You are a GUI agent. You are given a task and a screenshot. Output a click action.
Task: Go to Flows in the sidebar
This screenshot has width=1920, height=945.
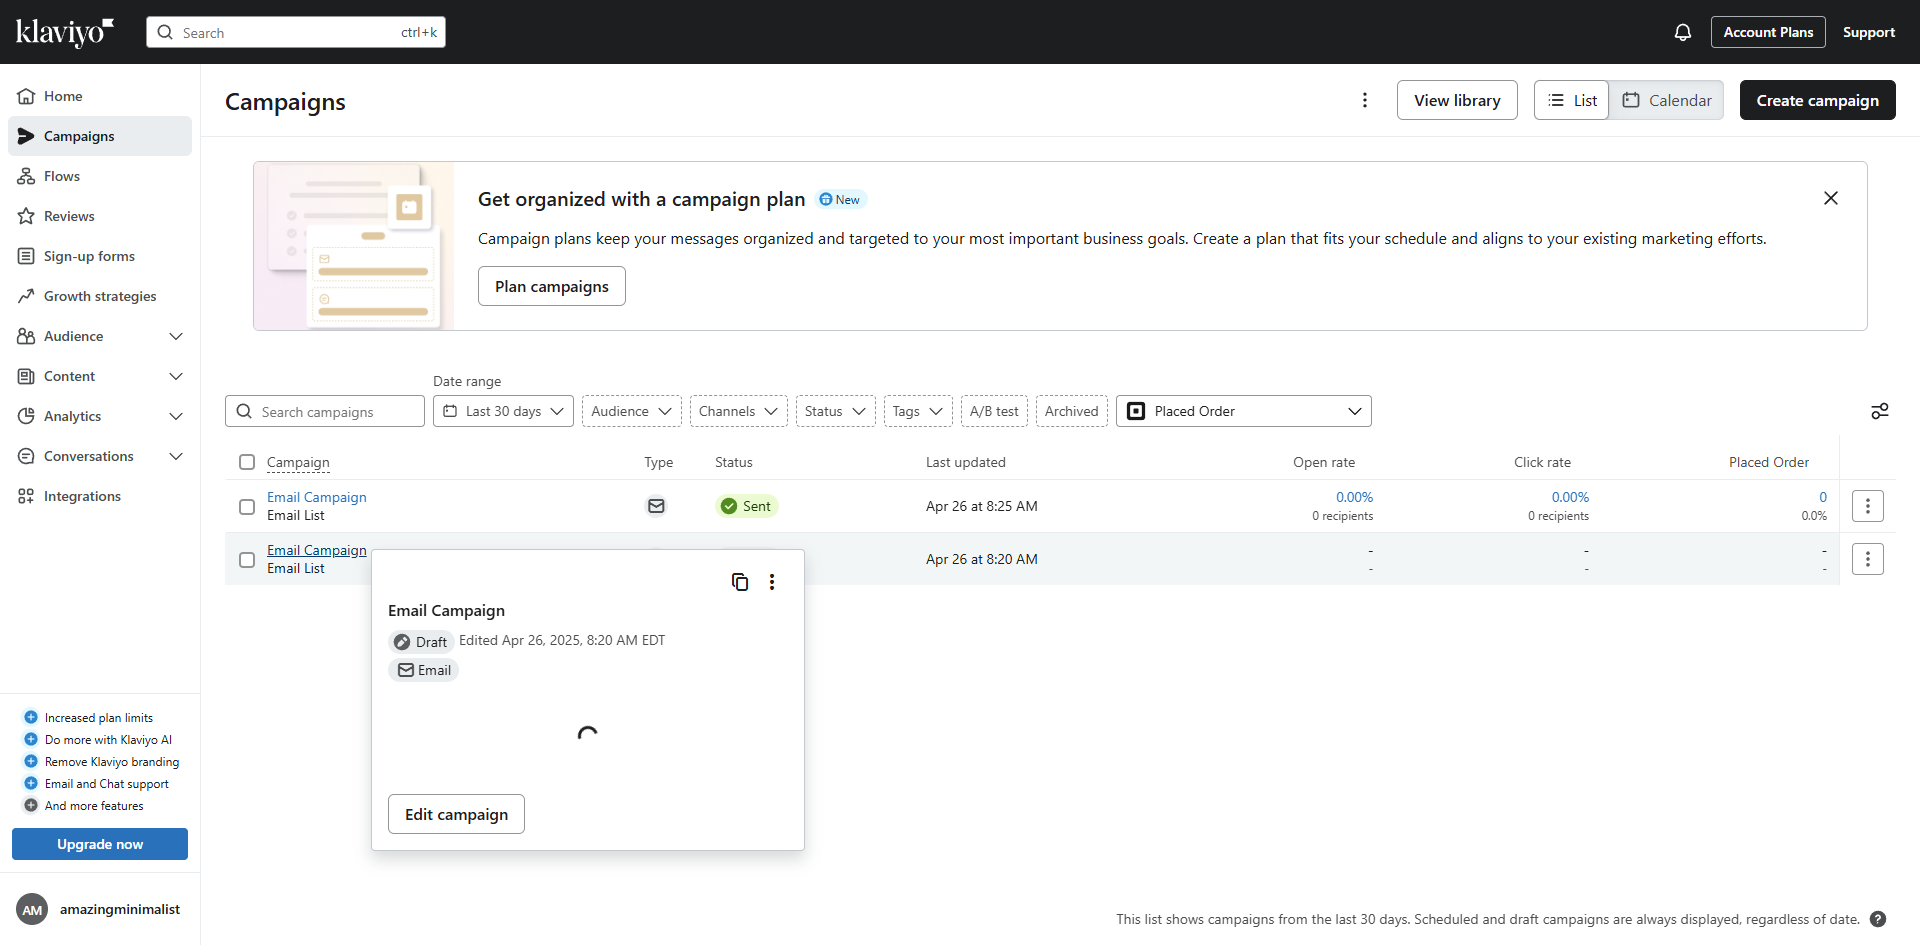pyautogui.click(x=62, y=176)
